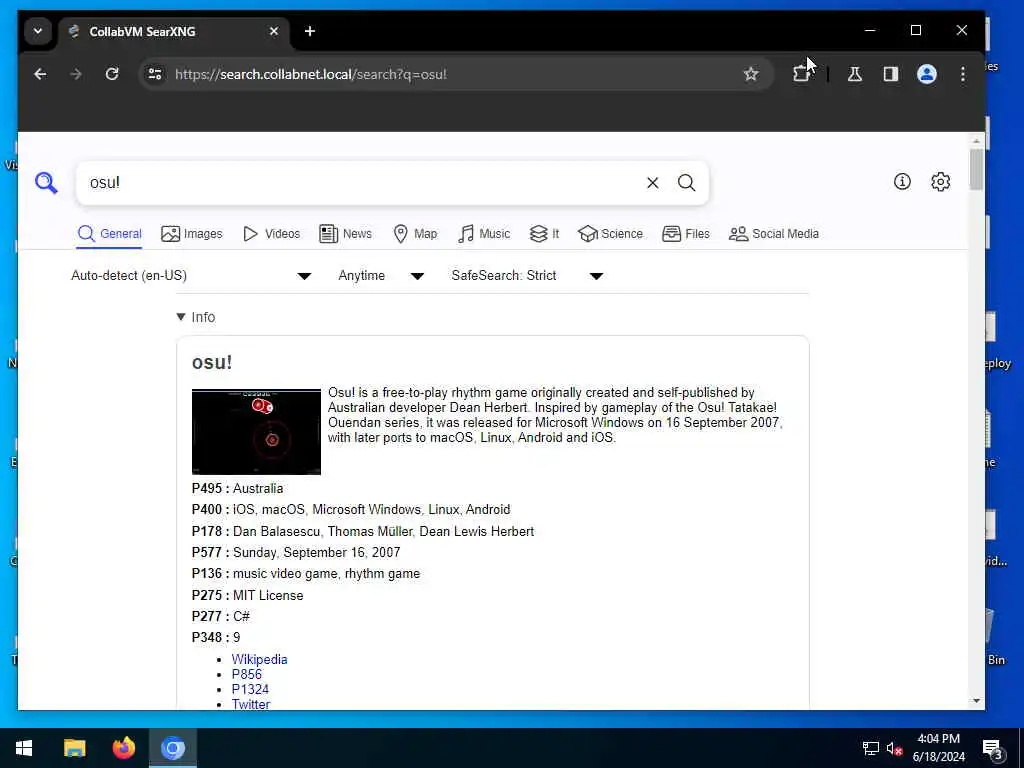Open the search info page icon
The height and width of the screenshot is (768, 1024).
902,182
